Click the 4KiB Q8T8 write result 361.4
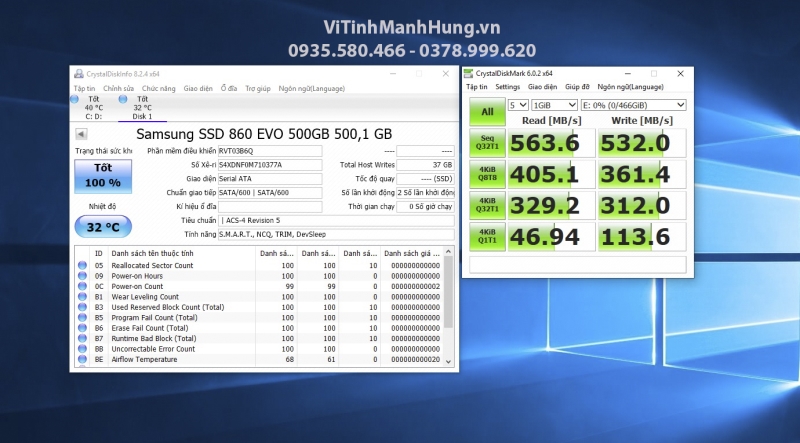Viewport: 800px width, 443px height. click(642, 175)
